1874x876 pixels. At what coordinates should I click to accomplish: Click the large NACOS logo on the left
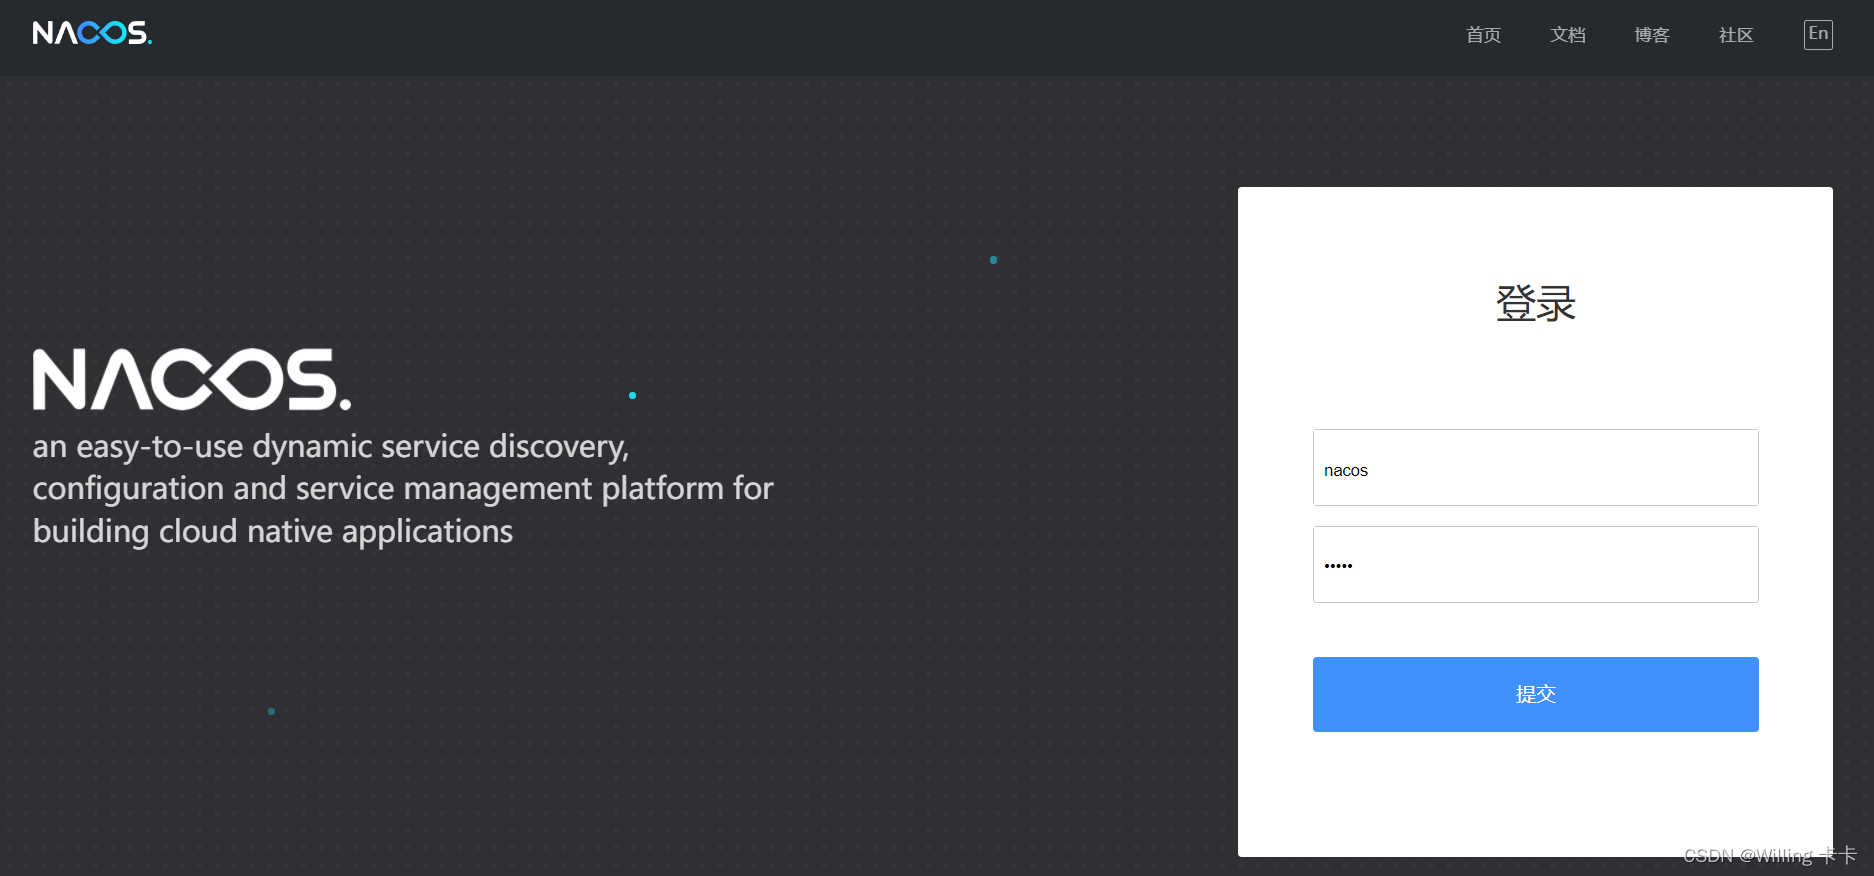[x=192, y=379]
